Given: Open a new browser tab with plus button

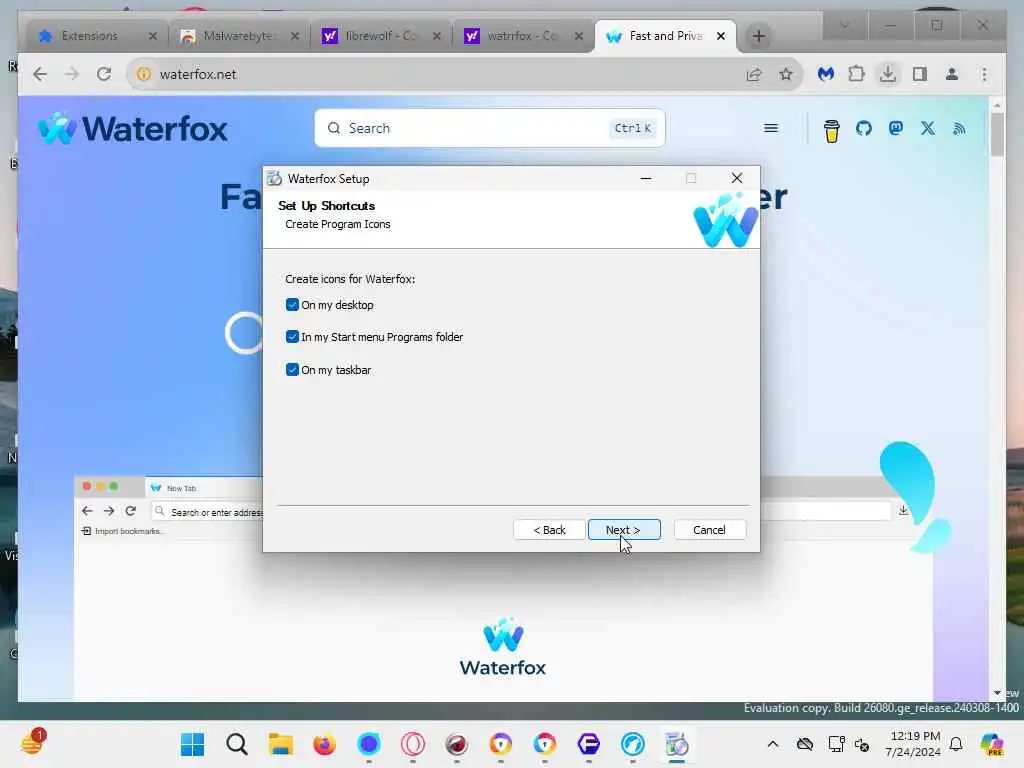Looking at the screenshot, I should (758, 36).
